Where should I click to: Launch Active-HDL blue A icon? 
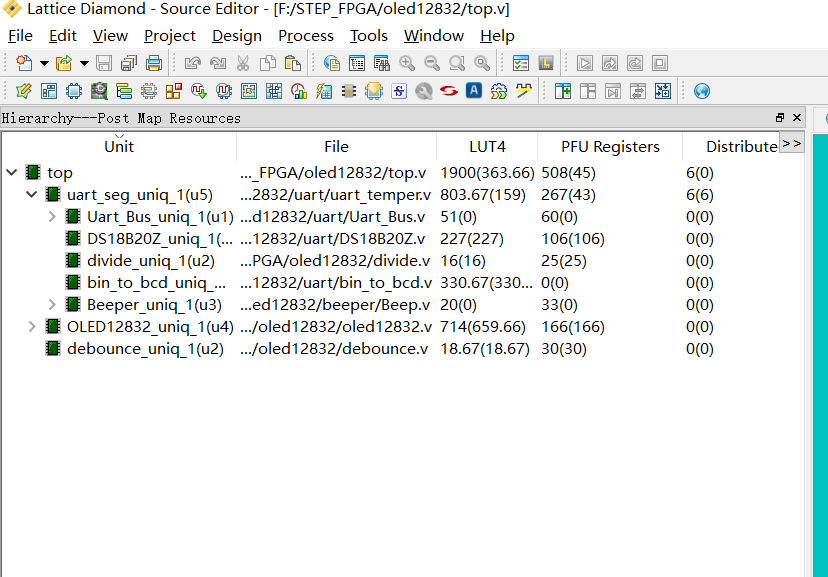[x=474, y=91]
